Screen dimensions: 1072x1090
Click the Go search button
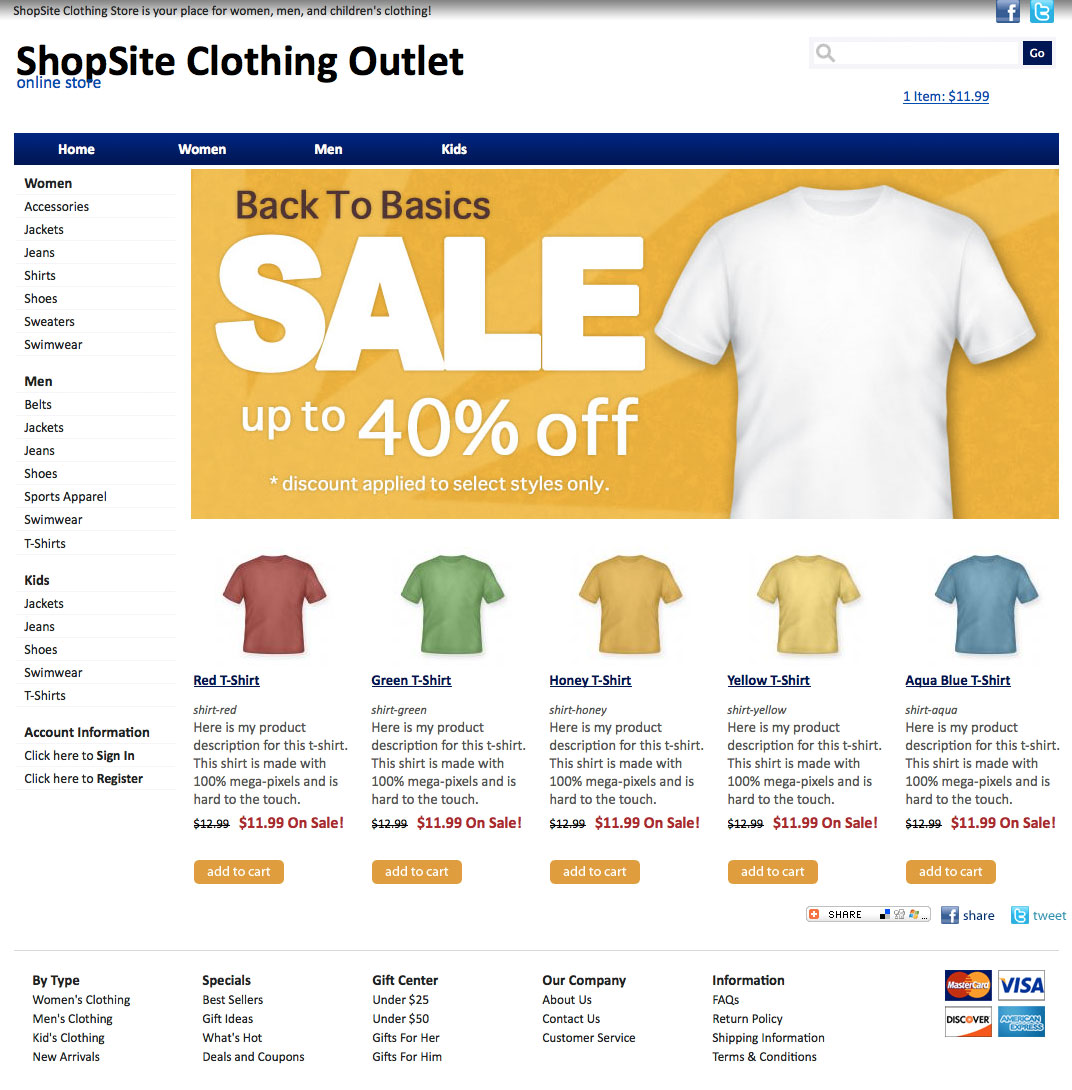coord(1037,53)
